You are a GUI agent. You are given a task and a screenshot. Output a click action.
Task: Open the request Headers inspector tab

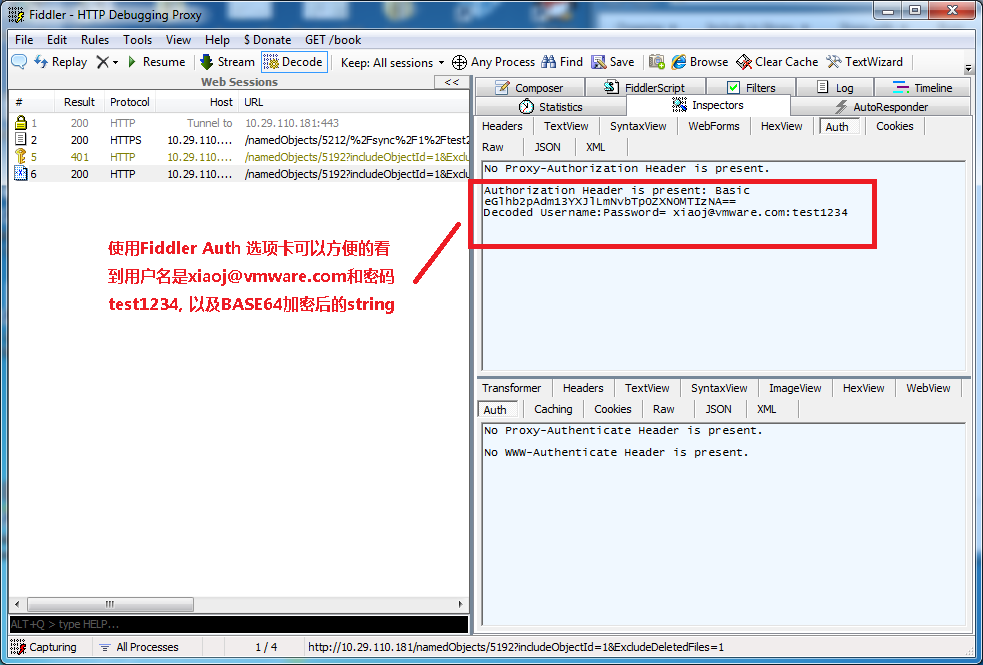click(502, 126)
